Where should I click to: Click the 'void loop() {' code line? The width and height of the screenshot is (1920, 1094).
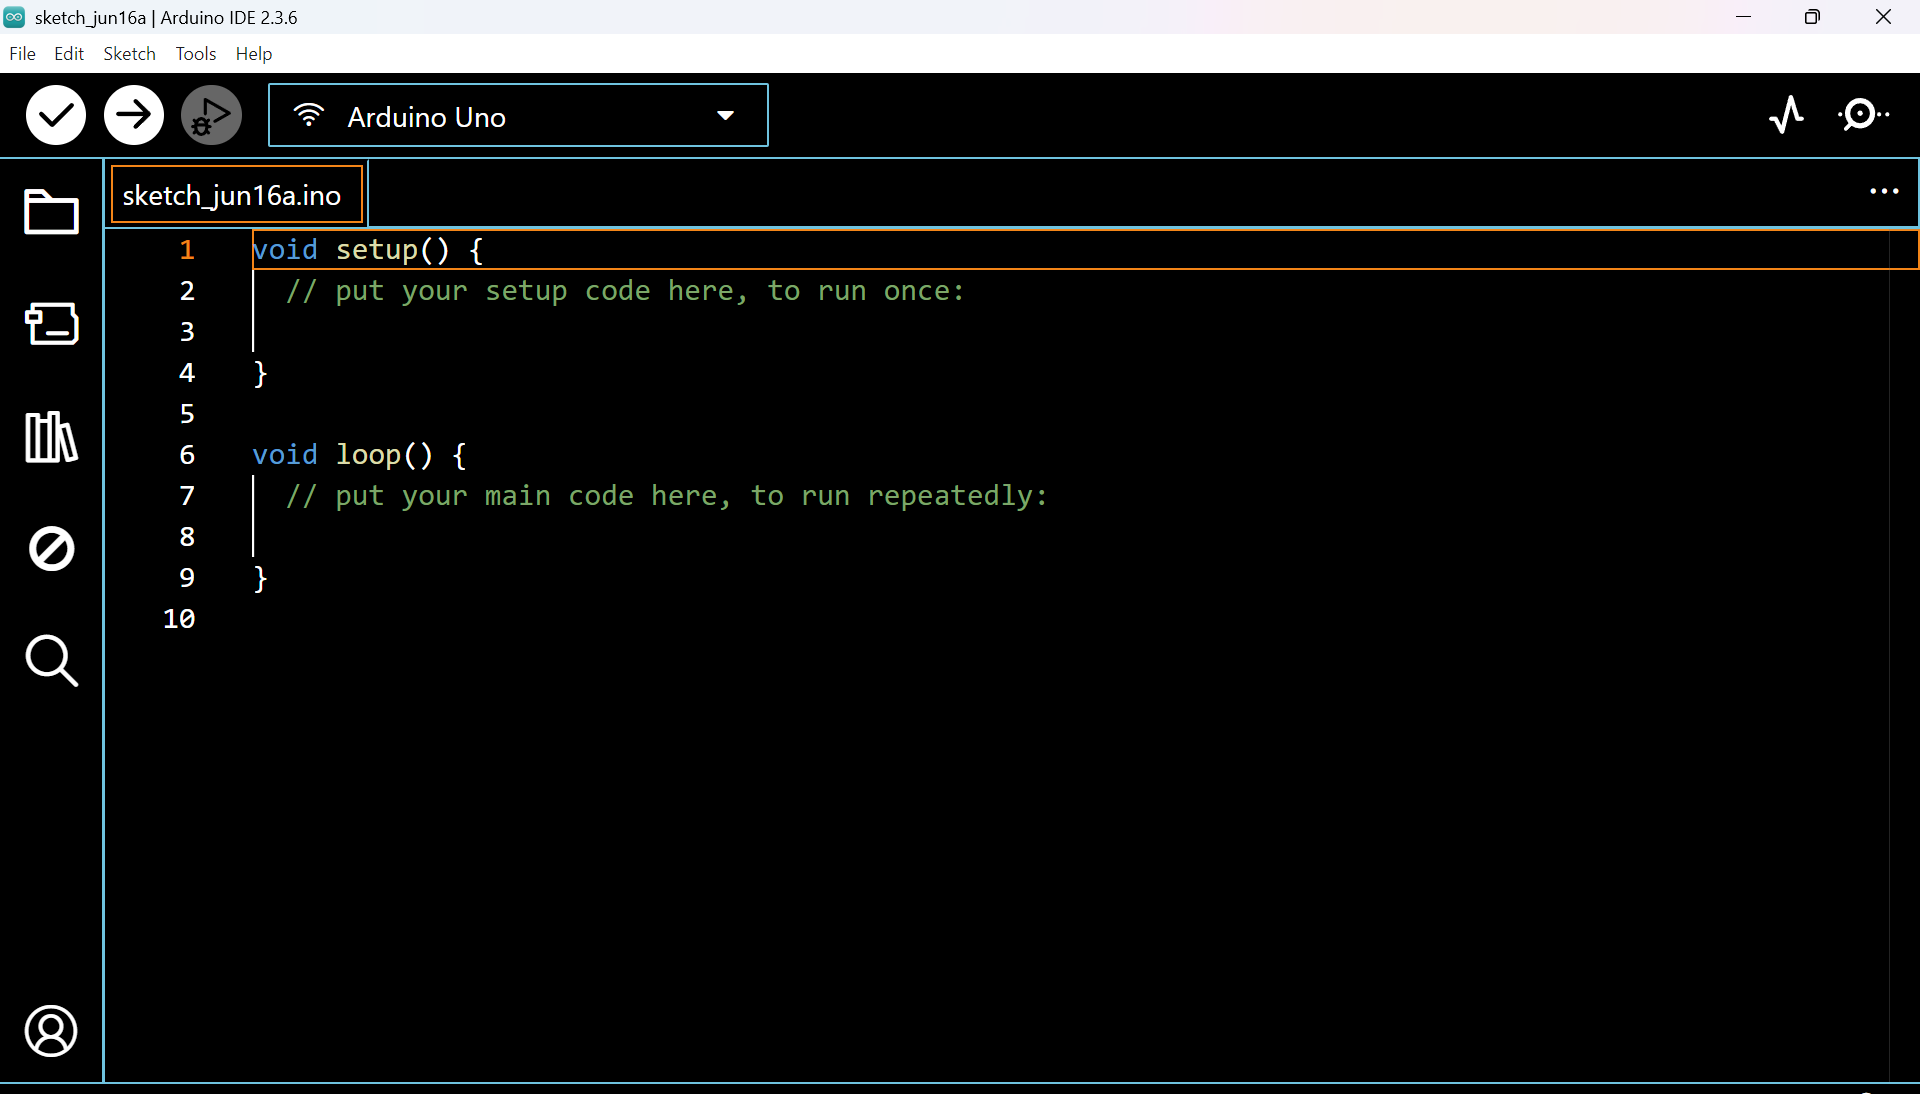click(x=360, y=455)
